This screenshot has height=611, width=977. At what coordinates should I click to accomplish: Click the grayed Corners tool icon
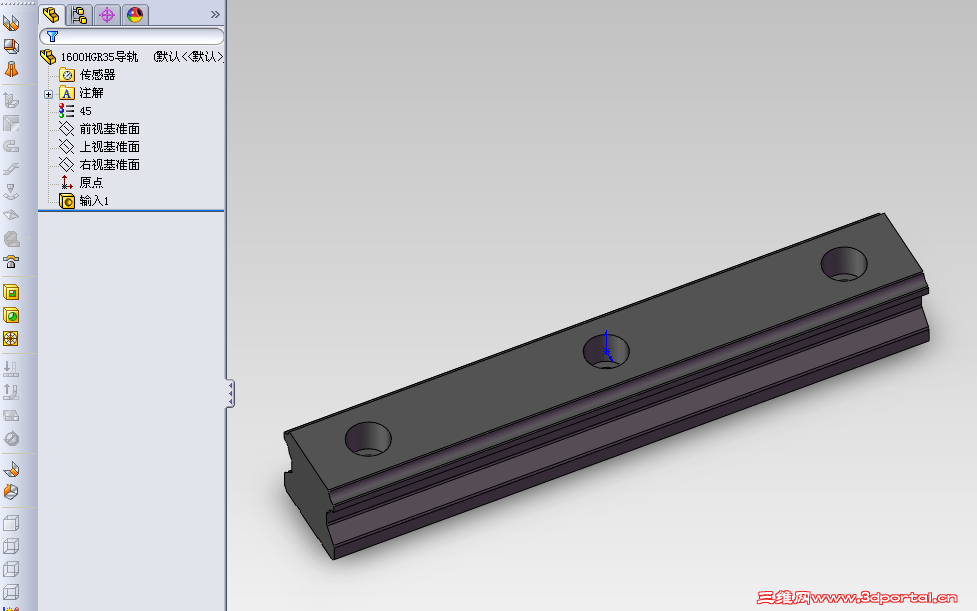[11, 238]
